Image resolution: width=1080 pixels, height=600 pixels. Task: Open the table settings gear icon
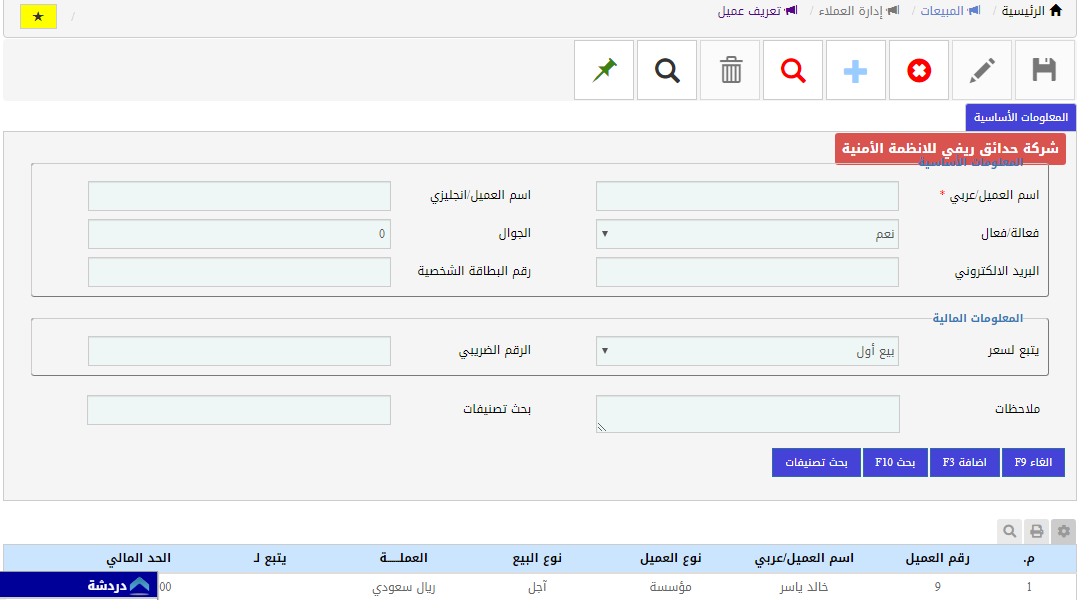(1064, 531)
